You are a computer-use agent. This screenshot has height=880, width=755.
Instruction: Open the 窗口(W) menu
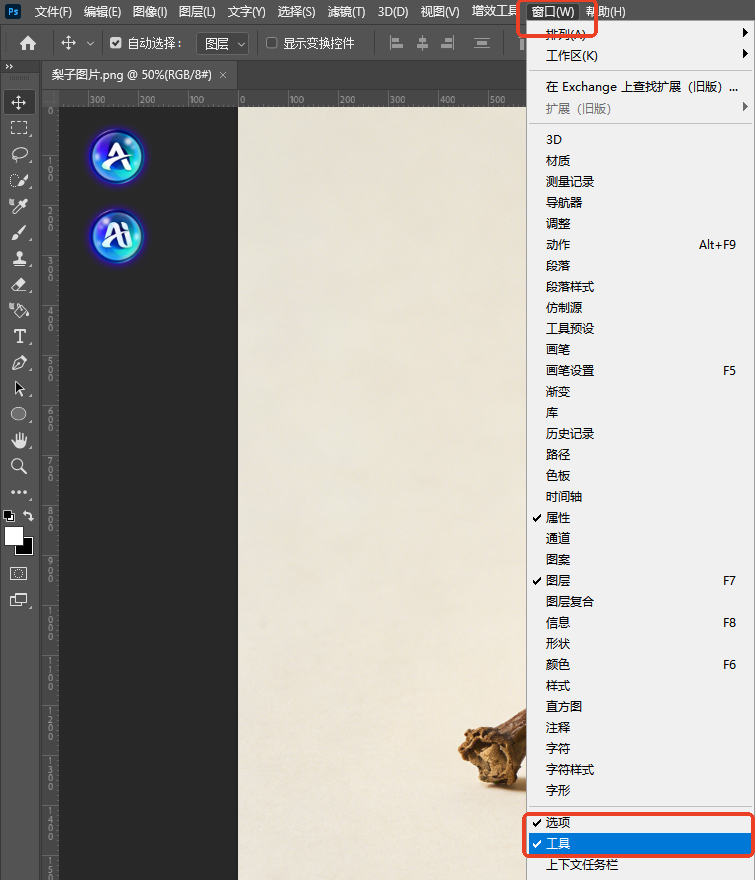(553, 12)
